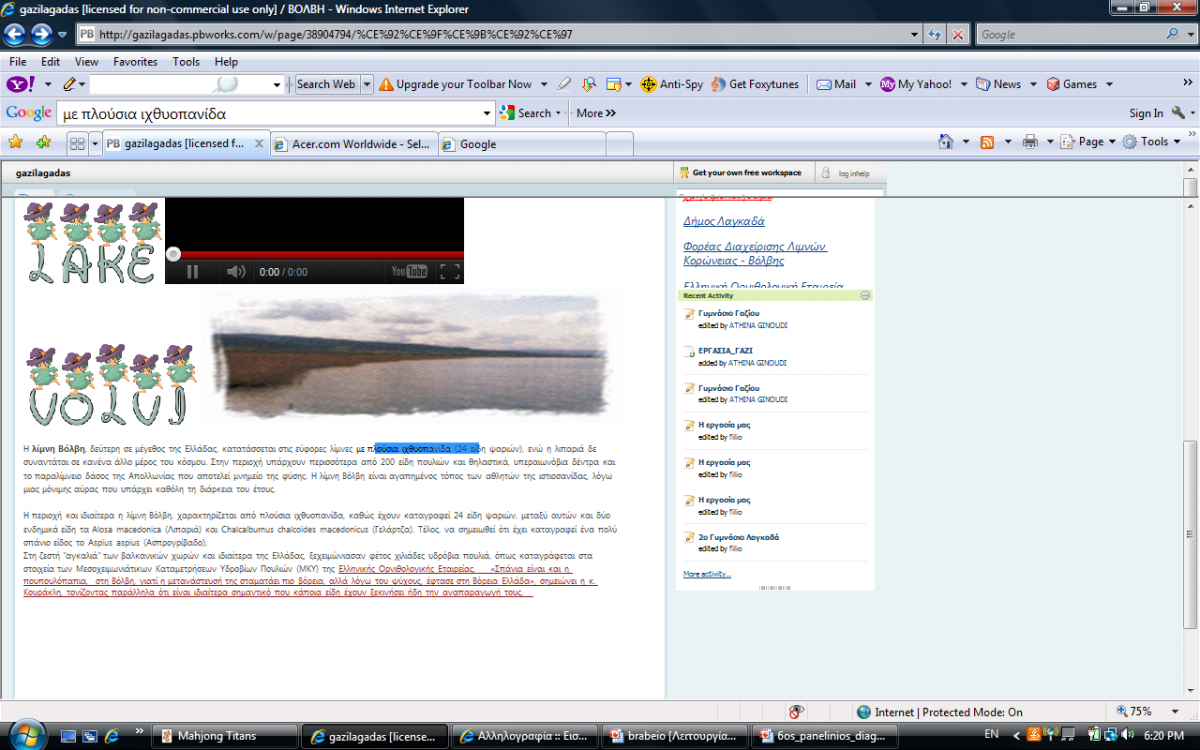Image resolution: width=1200 pixels, height=750 pixels.
Task: Click the YouTube video progress slider handle
Action: pyautogui.click(x=173, y=254)
